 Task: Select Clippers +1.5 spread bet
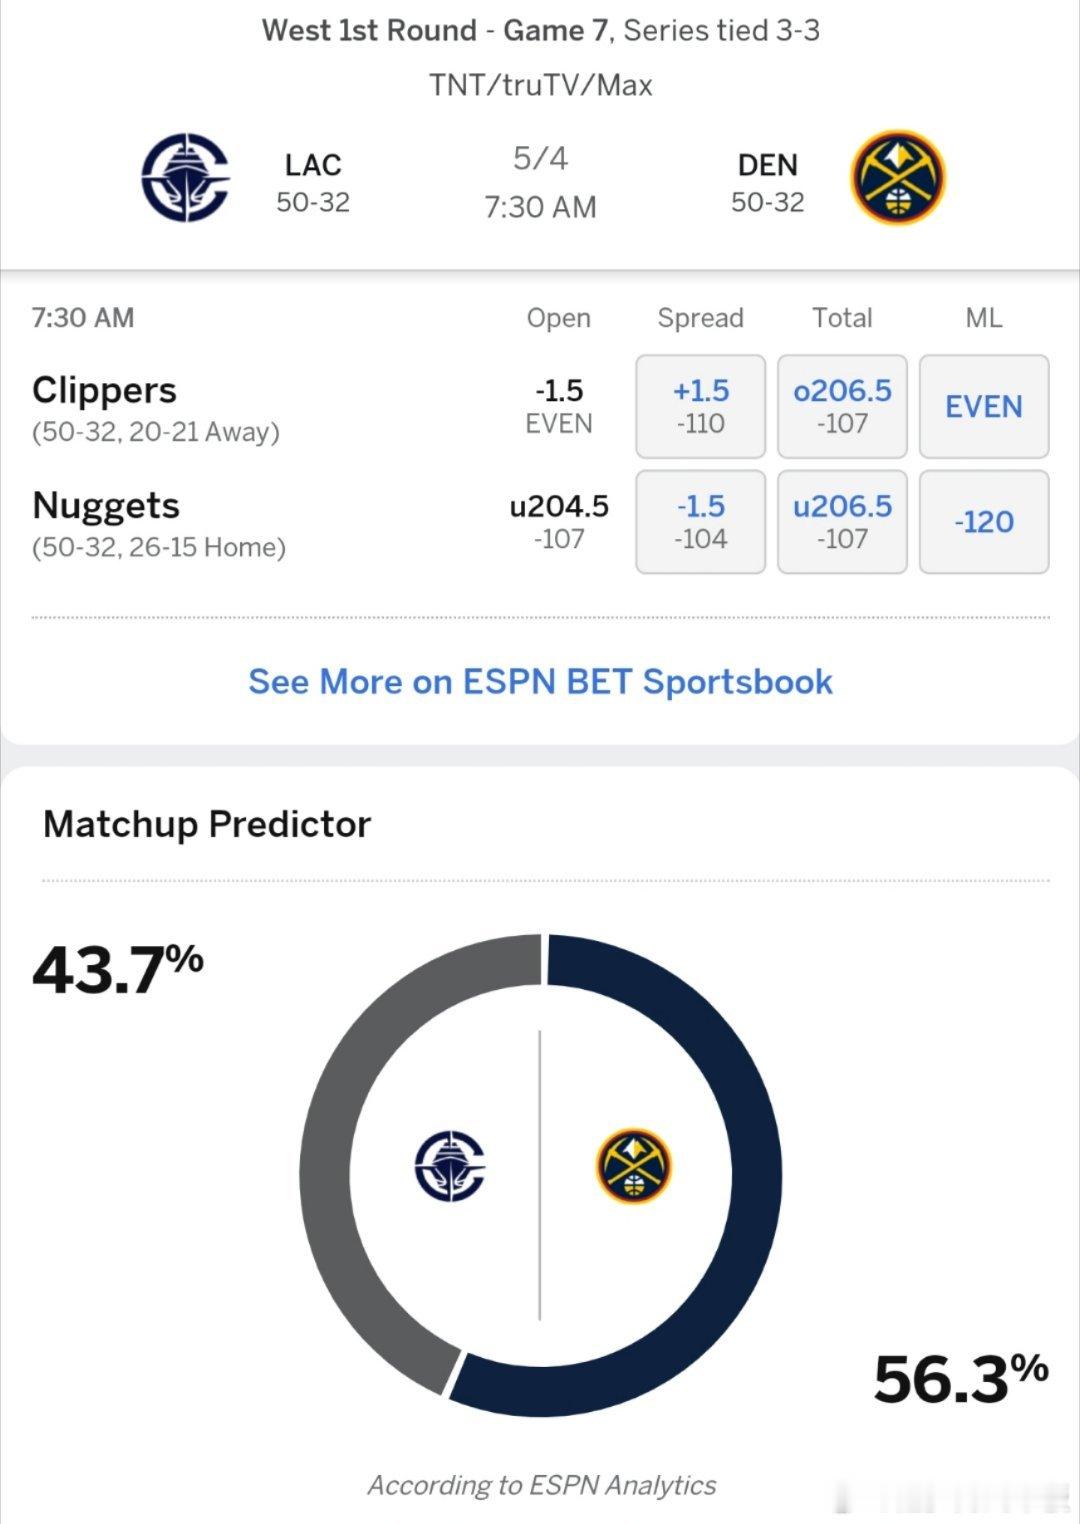click(x=701, y=406)
